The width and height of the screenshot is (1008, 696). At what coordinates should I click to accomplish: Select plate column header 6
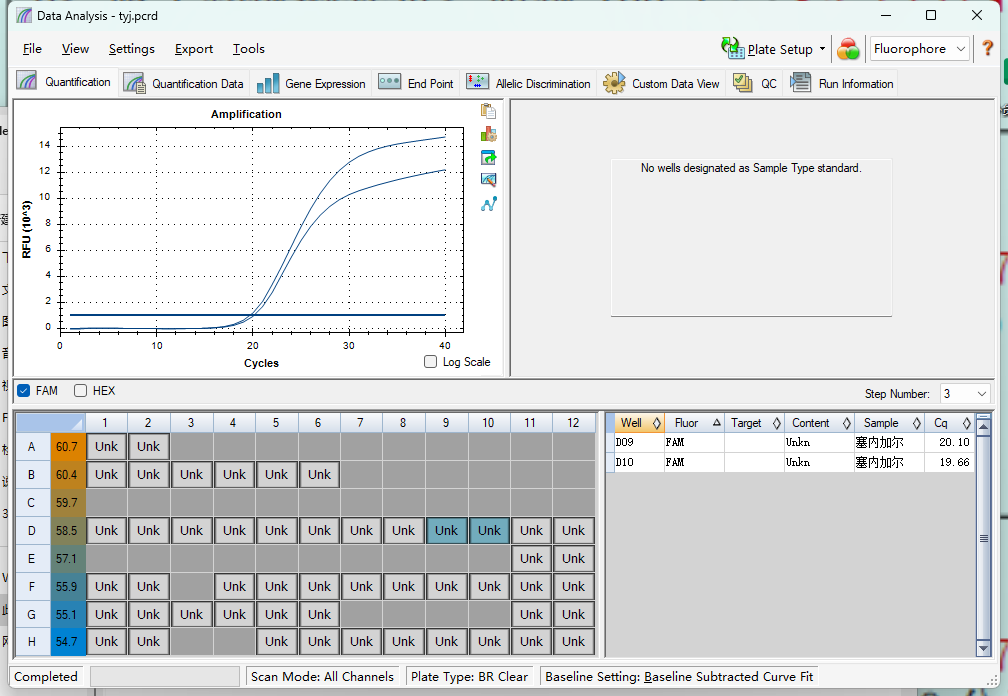point(318,423)
